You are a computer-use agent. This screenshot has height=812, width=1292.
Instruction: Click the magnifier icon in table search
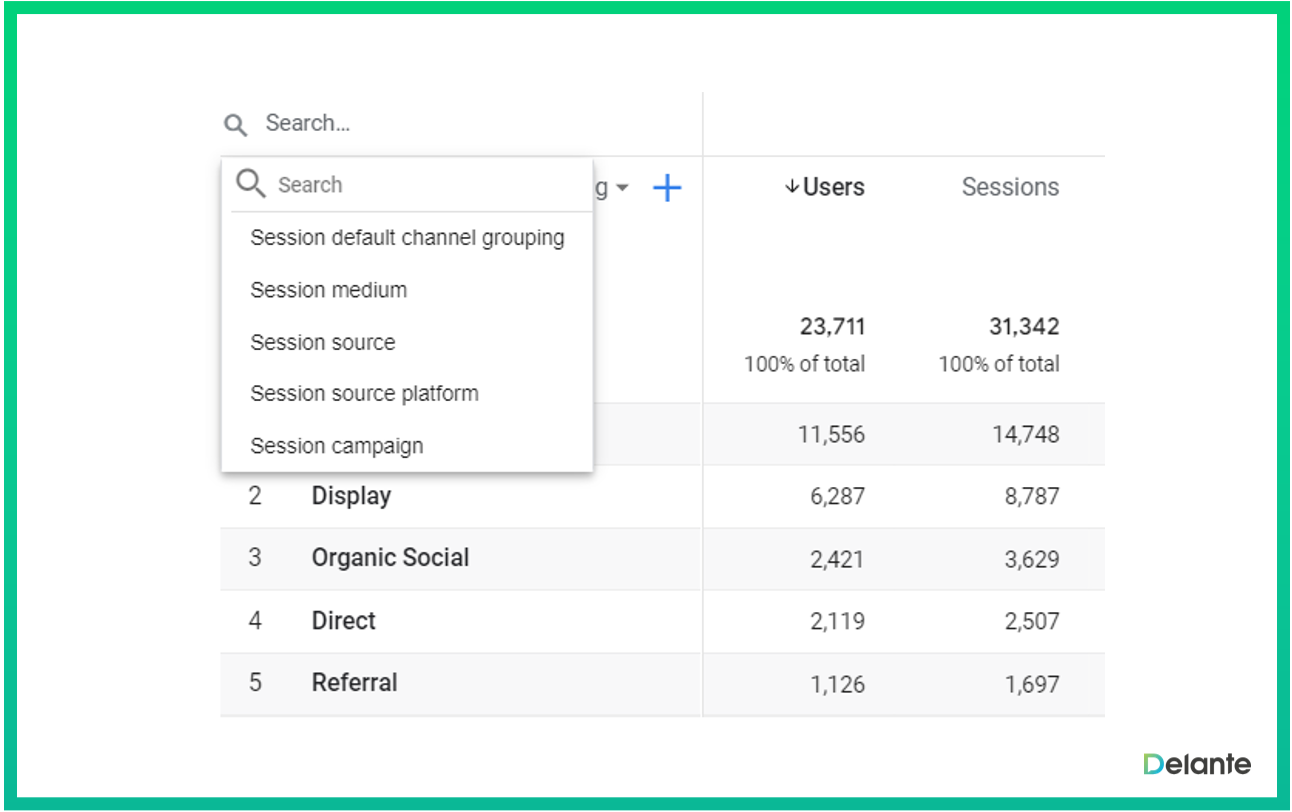[235, 125]
